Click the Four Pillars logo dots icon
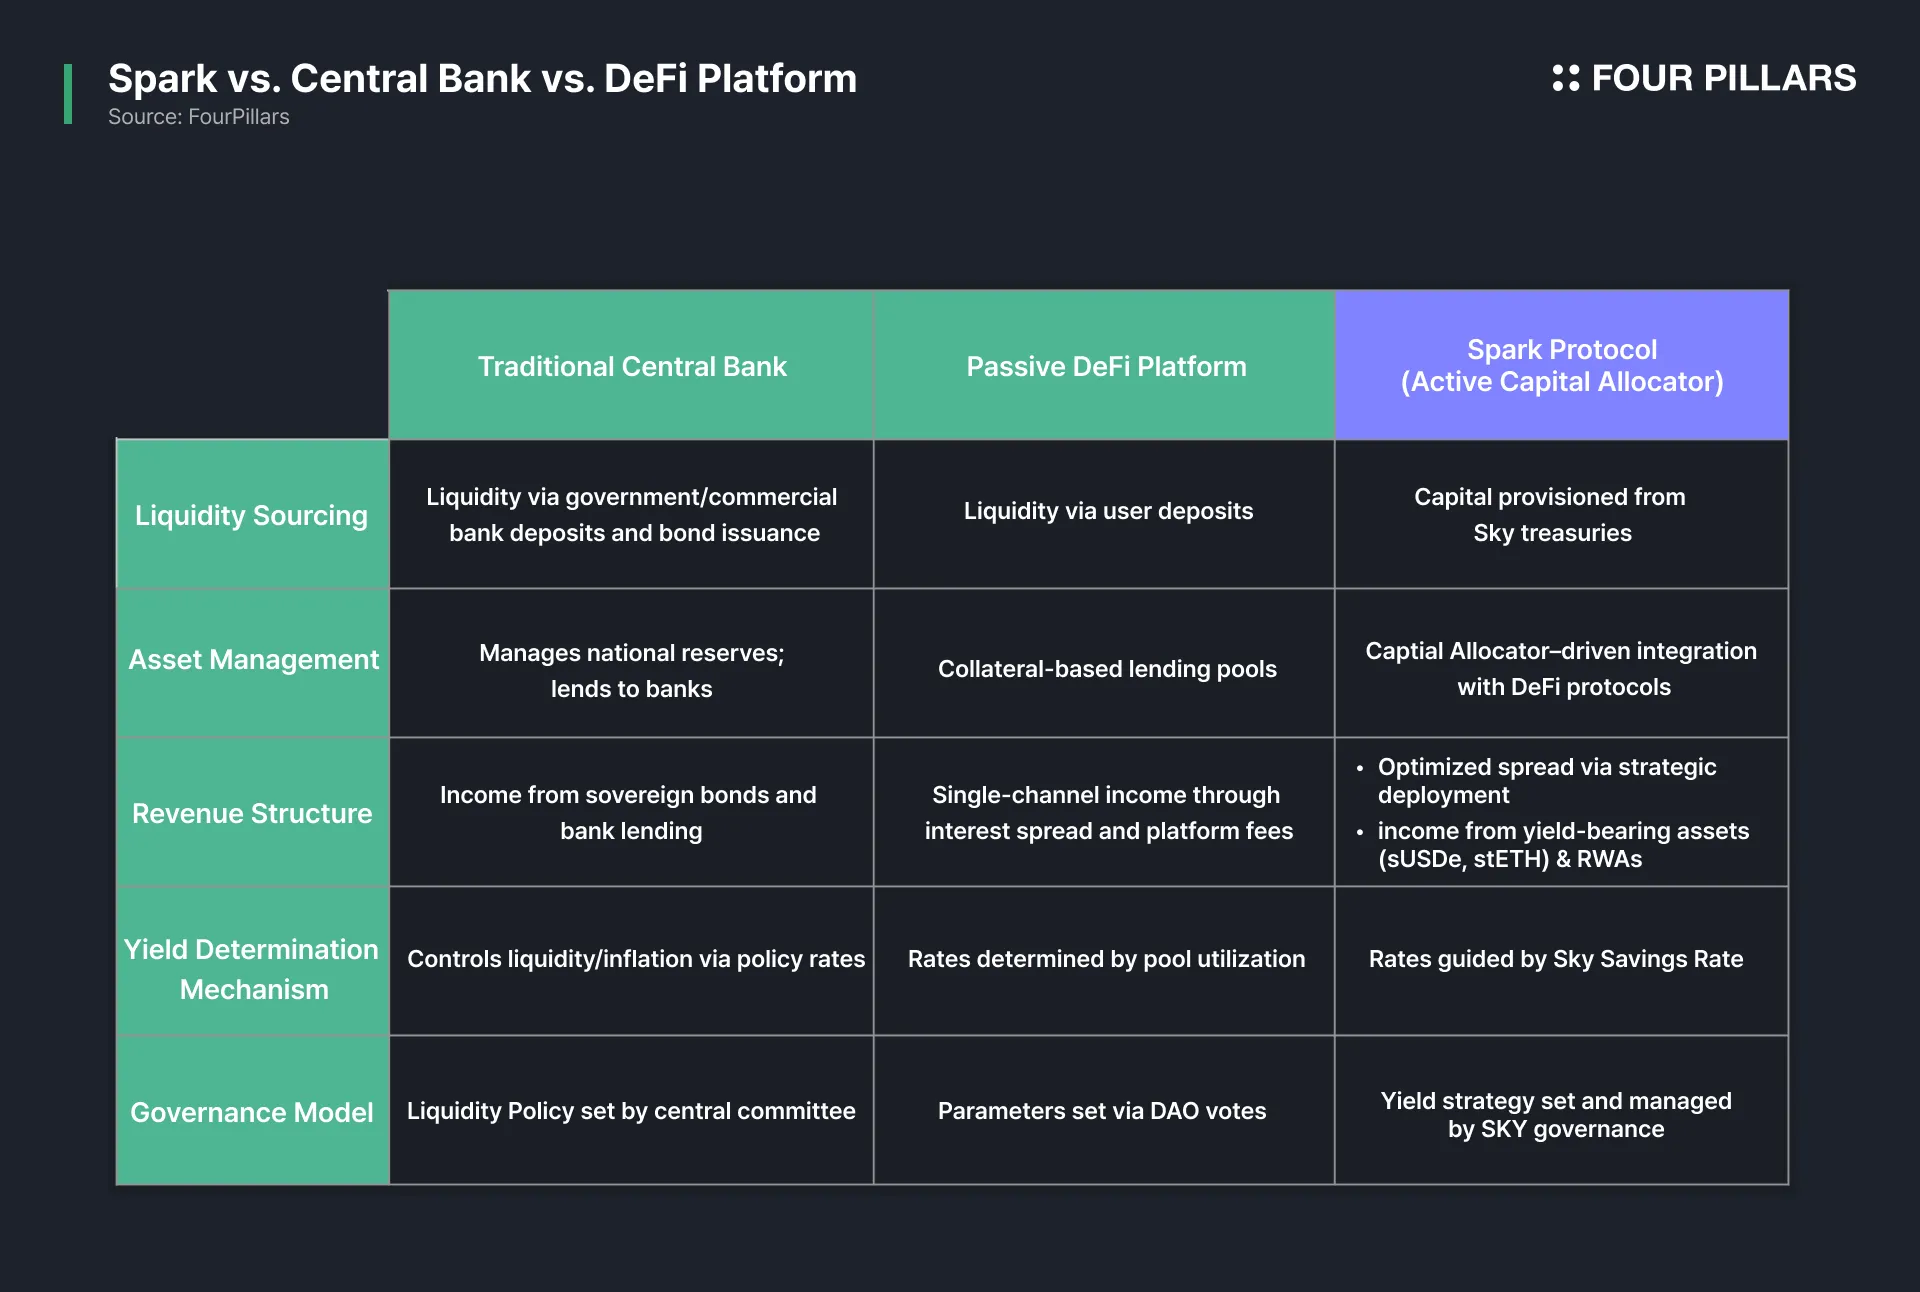Screen dimensions: 1920x1292 pos(1565,78)
